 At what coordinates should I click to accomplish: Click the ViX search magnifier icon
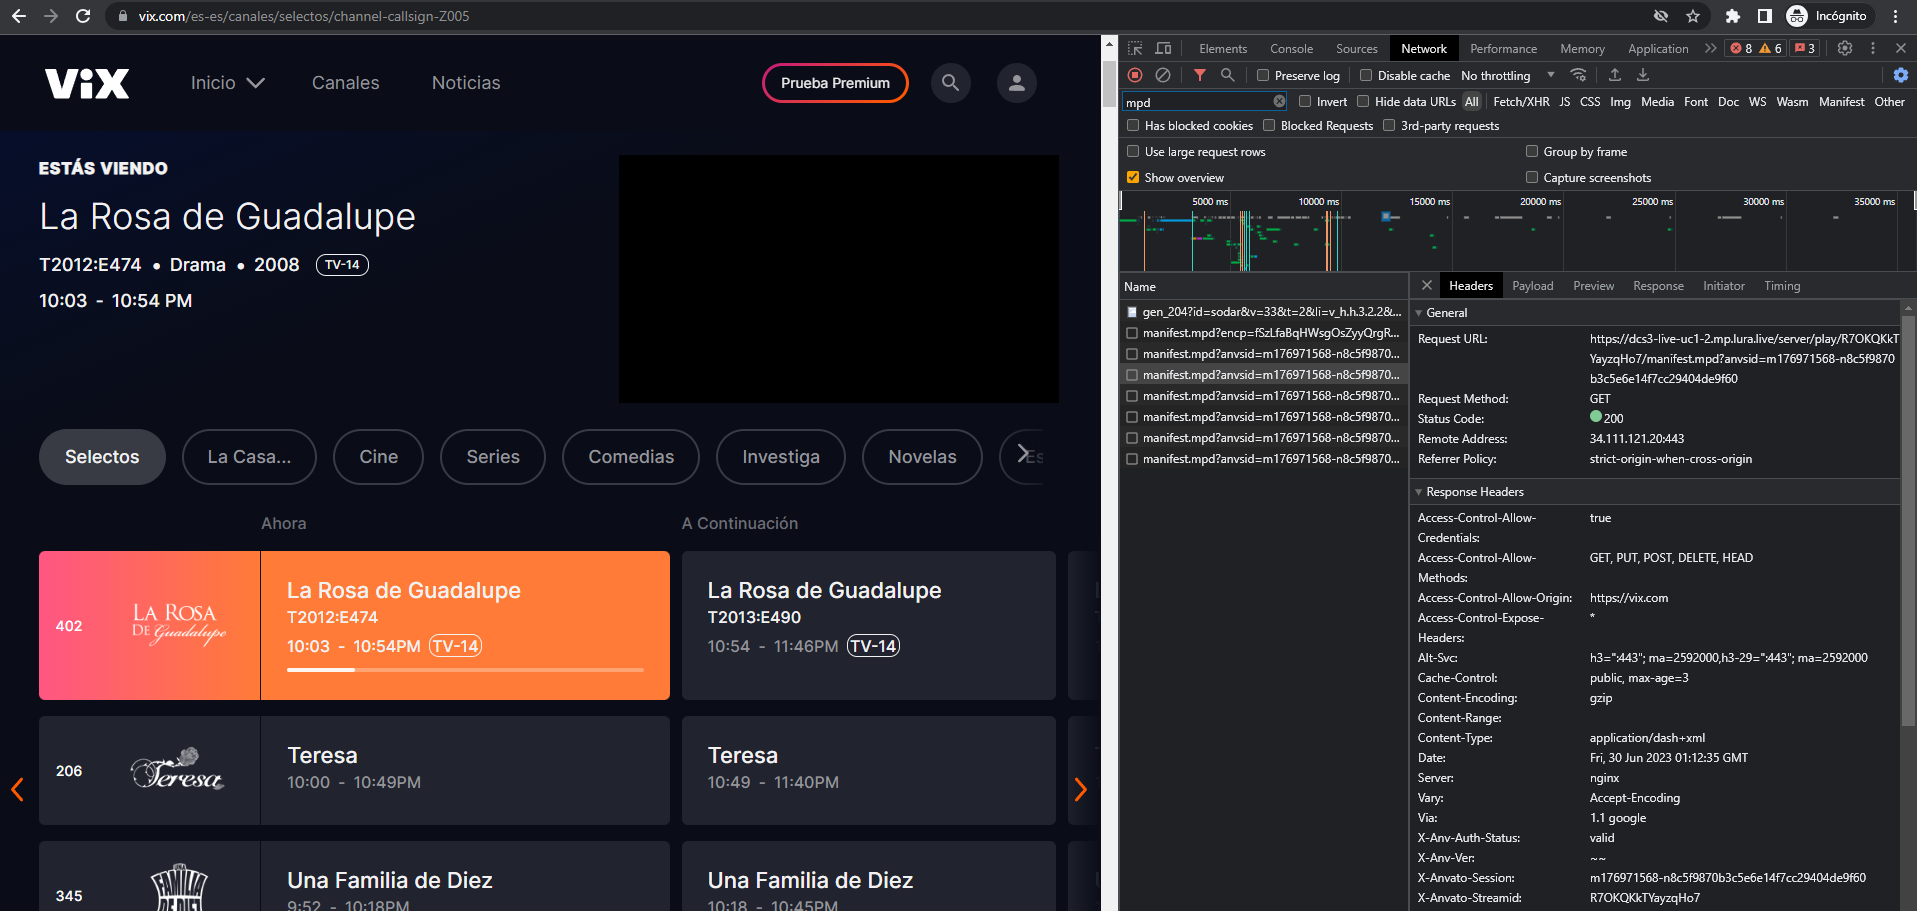(950, 83)
